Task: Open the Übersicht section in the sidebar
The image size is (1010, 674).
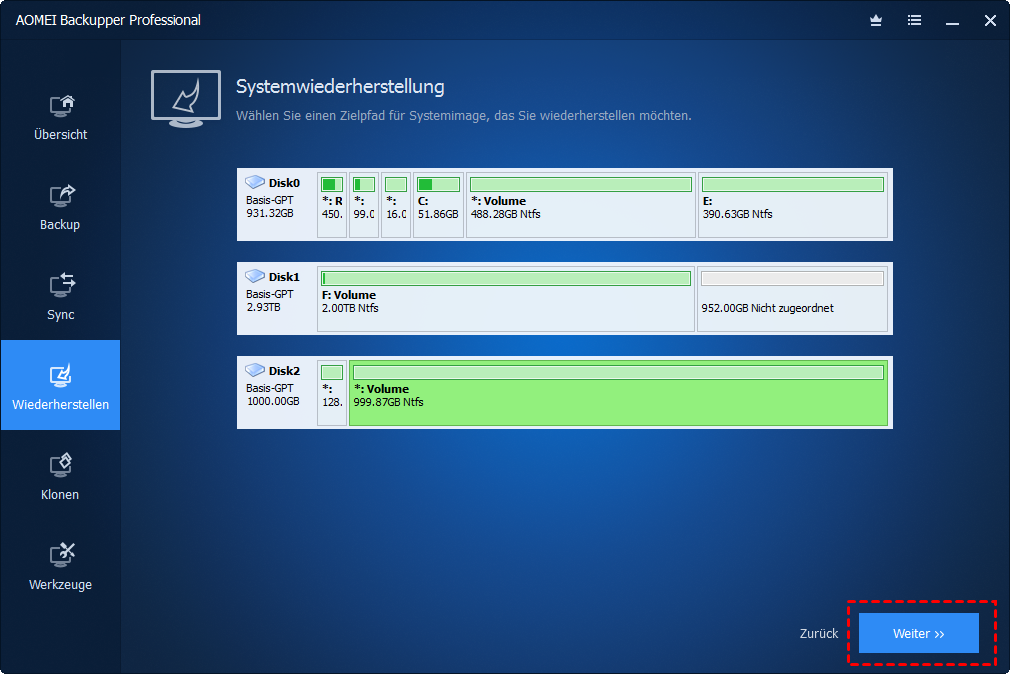Action: 61,117
